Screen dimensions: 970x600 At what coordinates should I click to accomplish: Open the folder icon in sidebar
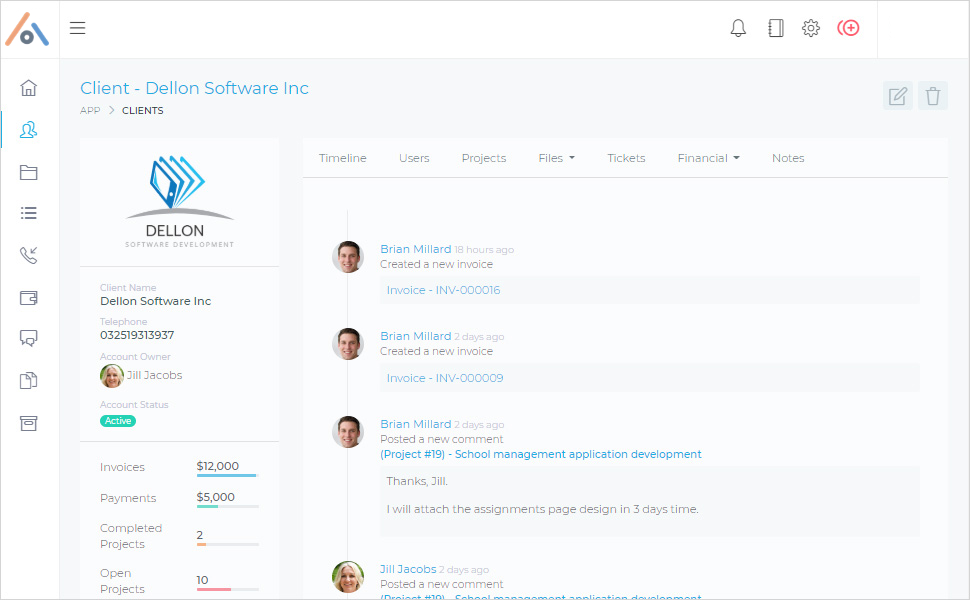pos(29,172)
